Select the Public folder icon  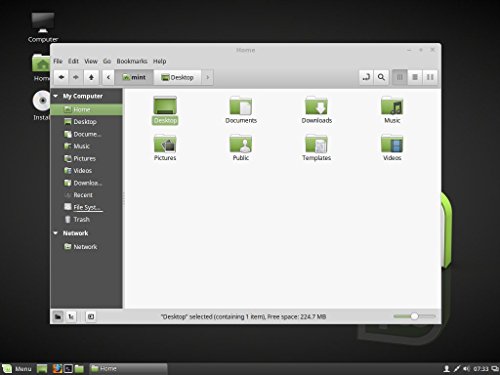point(241,148)
